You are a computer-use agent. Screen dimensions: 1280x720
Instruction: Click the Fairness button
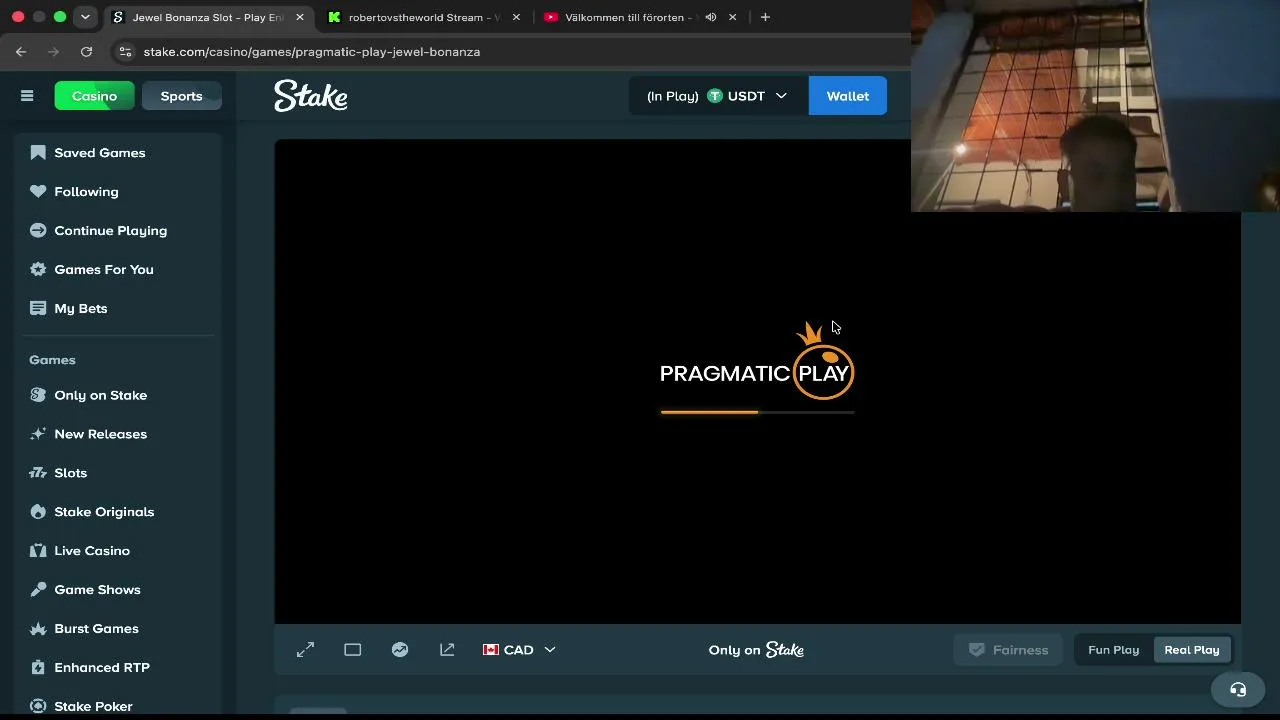point(1008,650)
